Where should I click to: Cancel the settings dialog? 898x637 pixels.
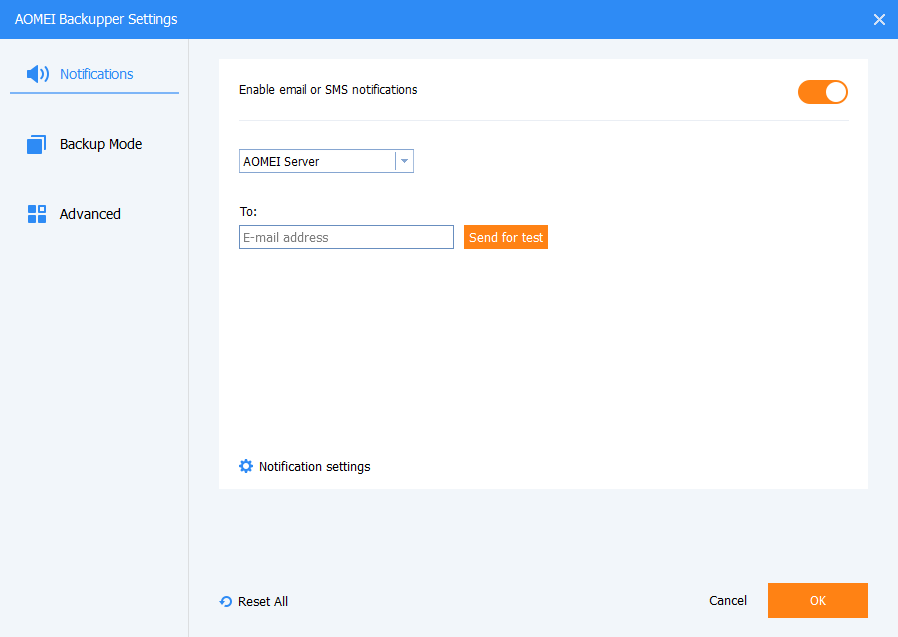click(728, 601)
